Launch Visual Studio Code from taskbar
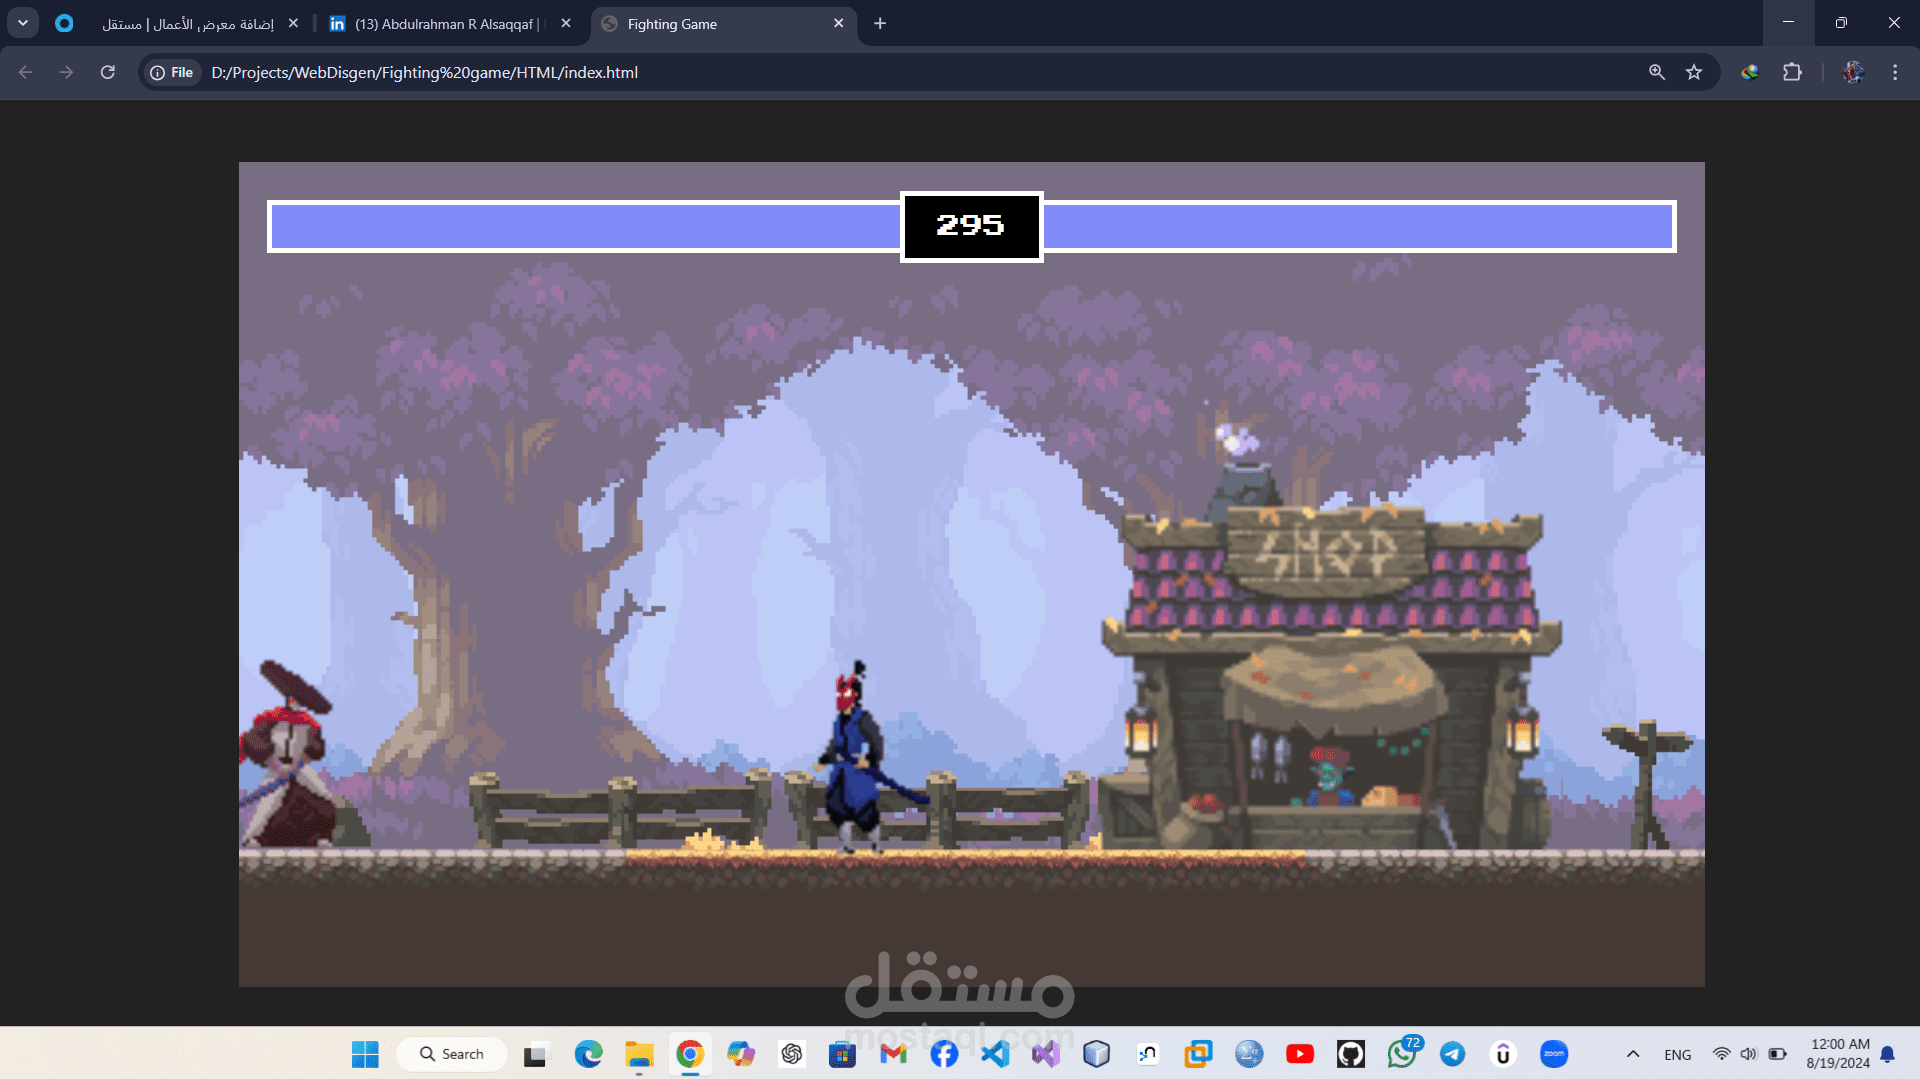1920x1079 pixels. click(x=995, y=1054)
